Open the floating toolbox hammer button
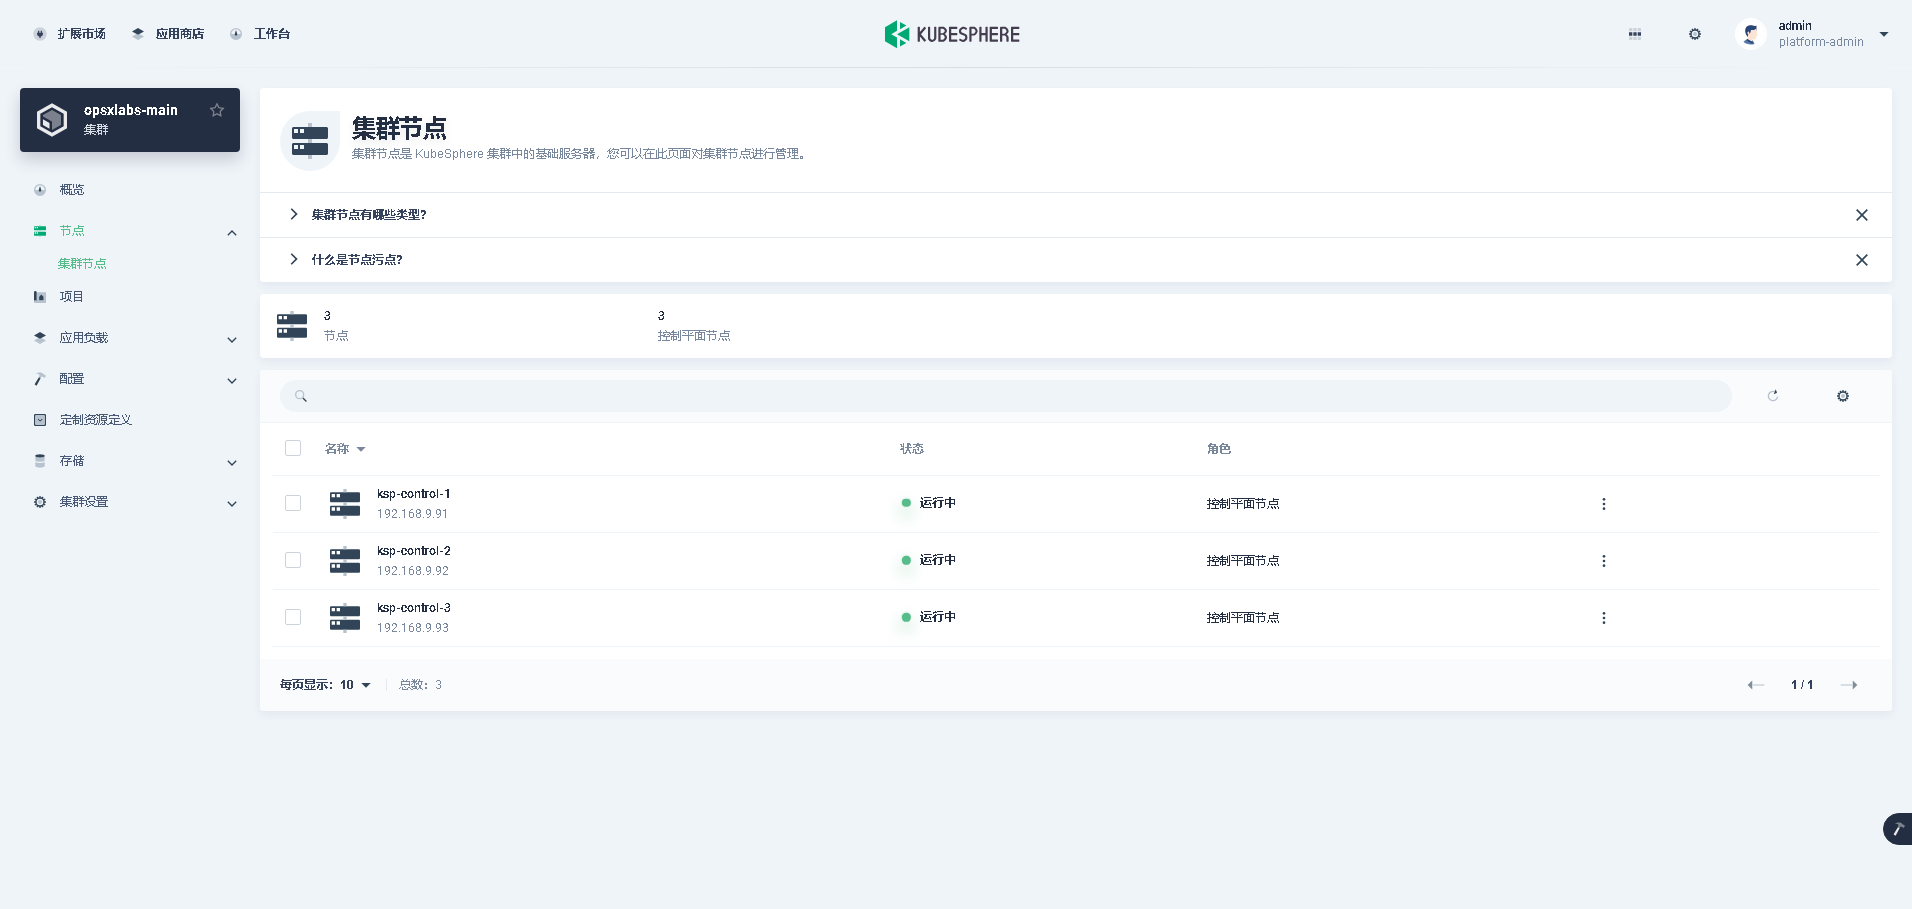 click(x=1897, y=829)
